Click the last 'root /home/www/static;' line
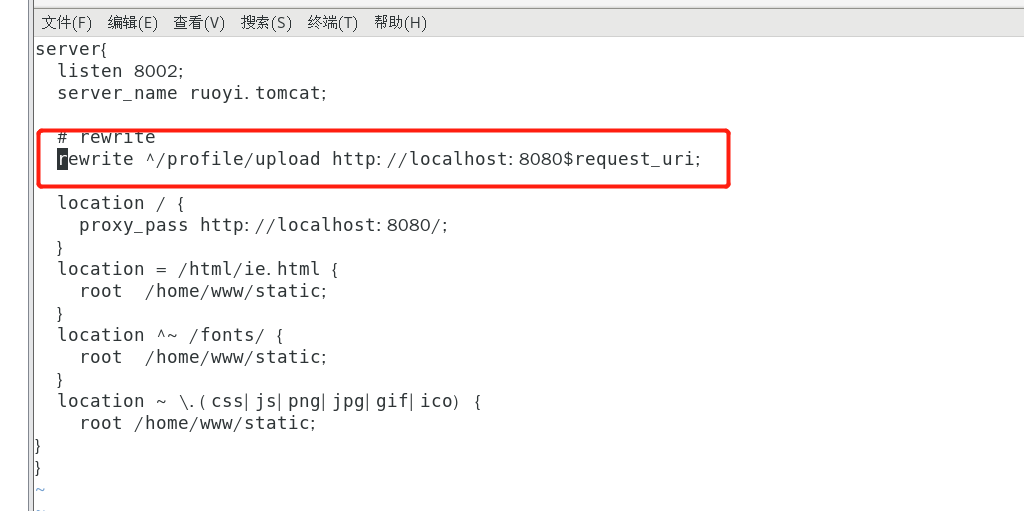 pos(198,423)
